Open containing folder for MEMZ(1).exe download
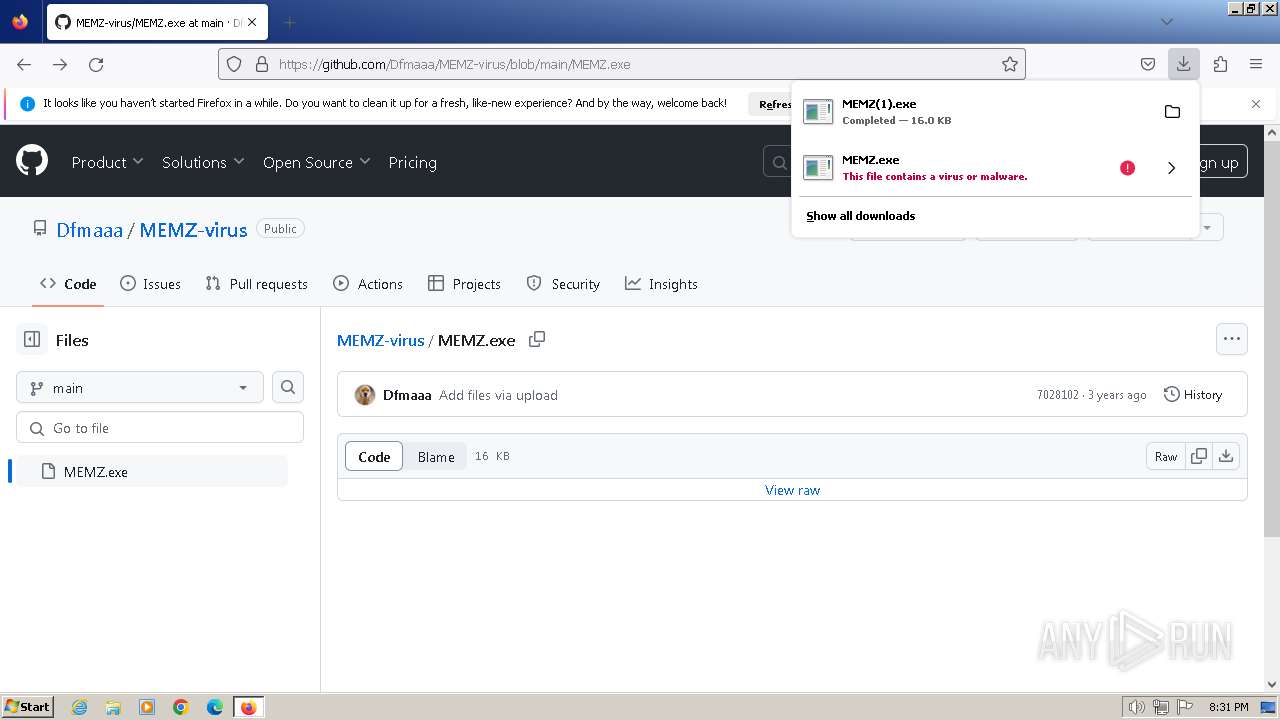This screenshot has height=720, width=1280. 1172,111
